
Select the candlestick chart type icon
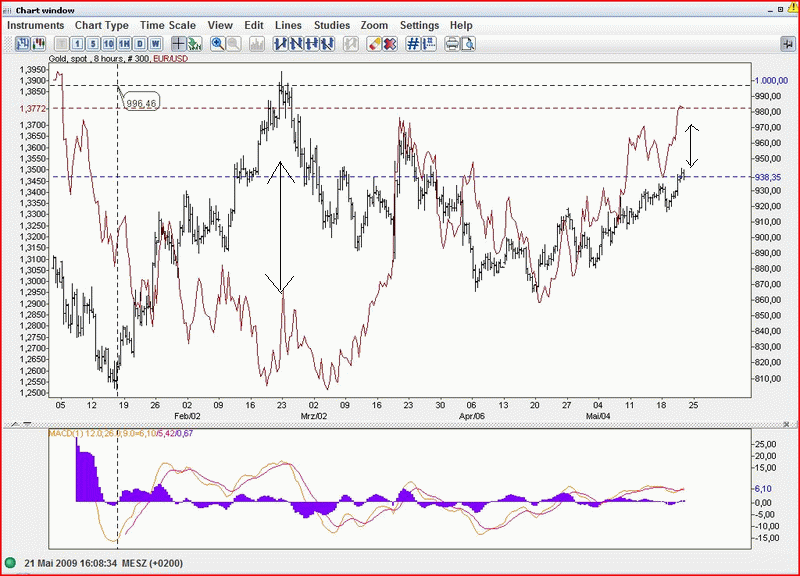38,44
